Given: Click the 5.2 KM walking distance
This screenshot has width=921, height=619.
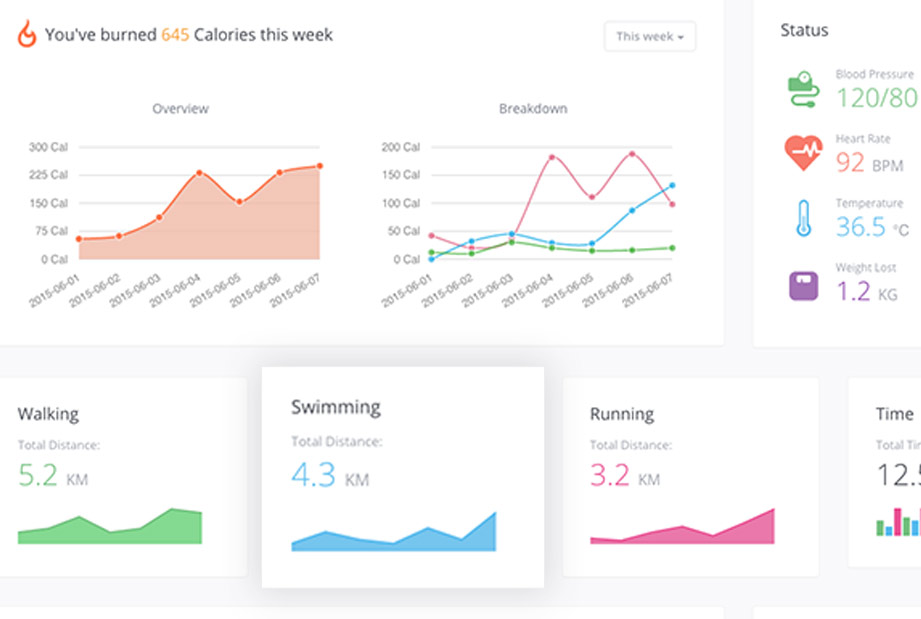Looking at the screenshot, I should pos(53,475).
